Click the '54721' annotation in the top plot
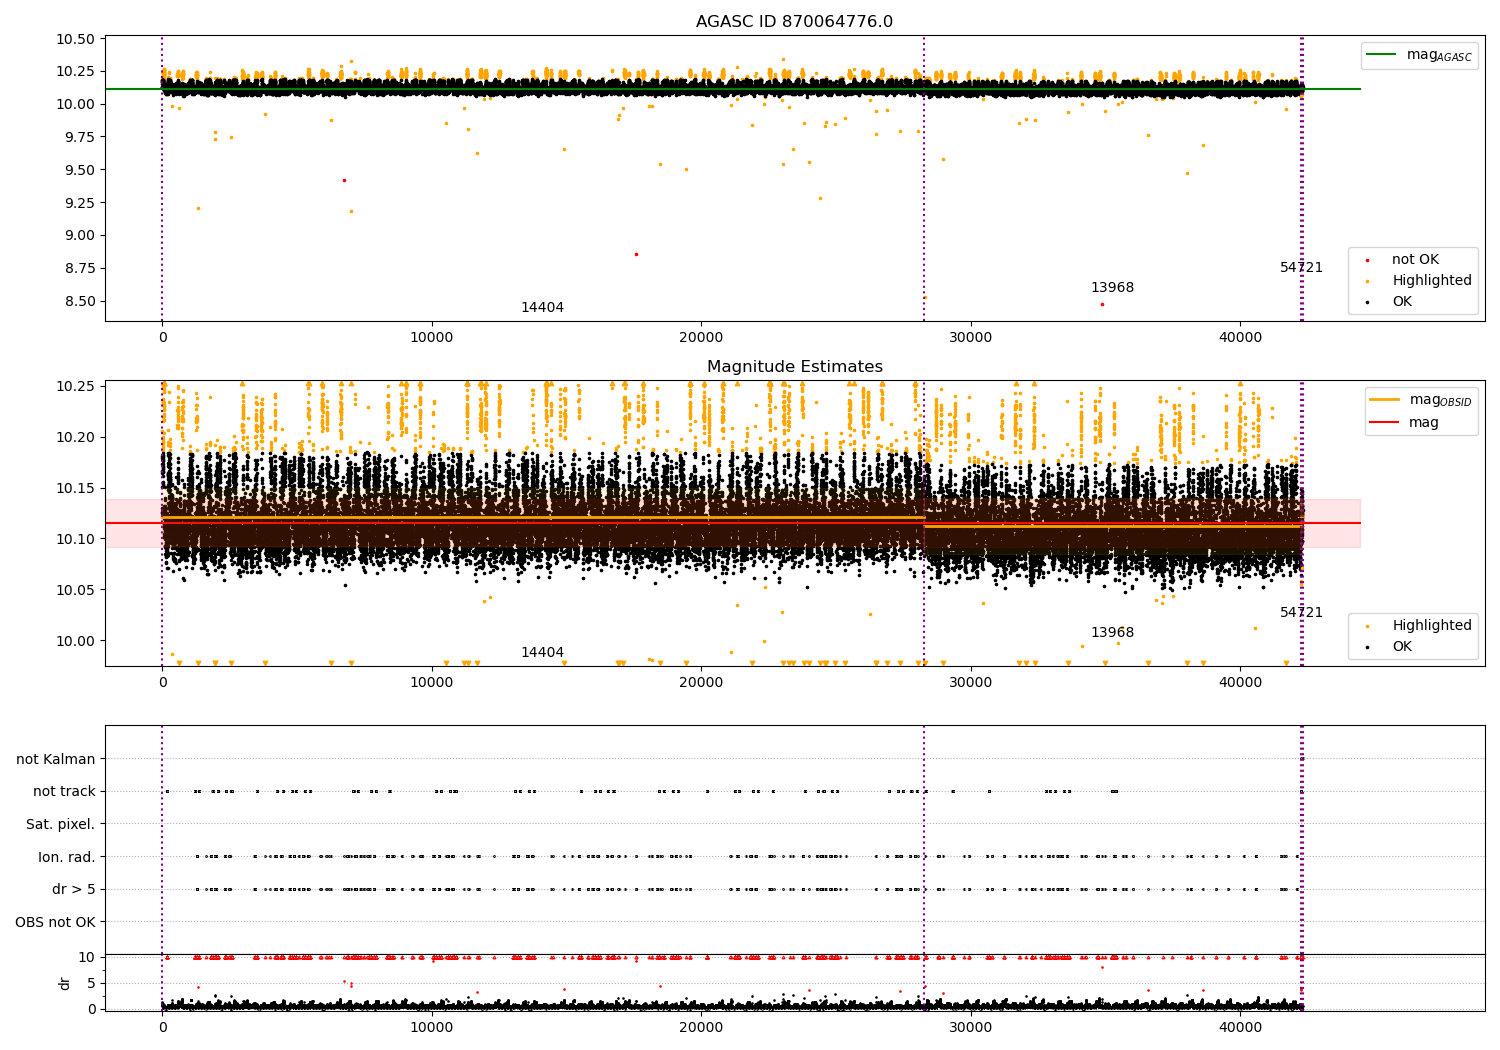Viewport: 1500px width, 1050px height. click(1301, 268)
